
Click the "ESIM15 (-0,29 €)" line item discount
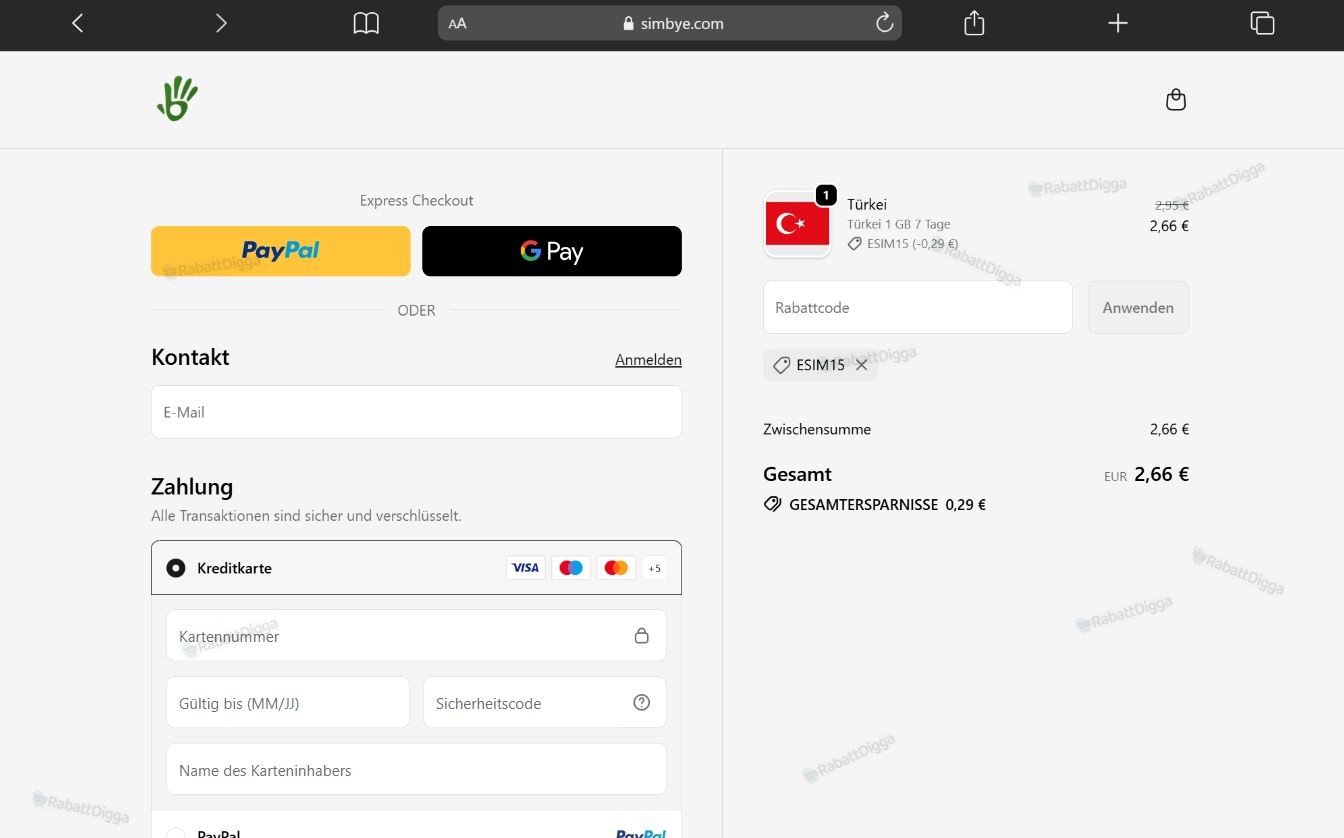coord(903,243)
